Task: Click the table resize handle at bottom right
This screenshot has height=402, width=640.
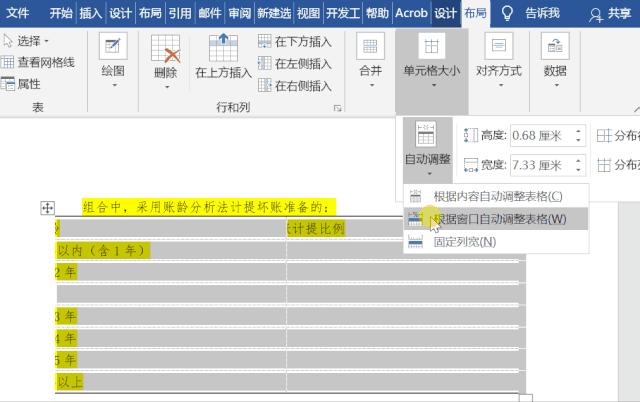Action: coord(526,398)
